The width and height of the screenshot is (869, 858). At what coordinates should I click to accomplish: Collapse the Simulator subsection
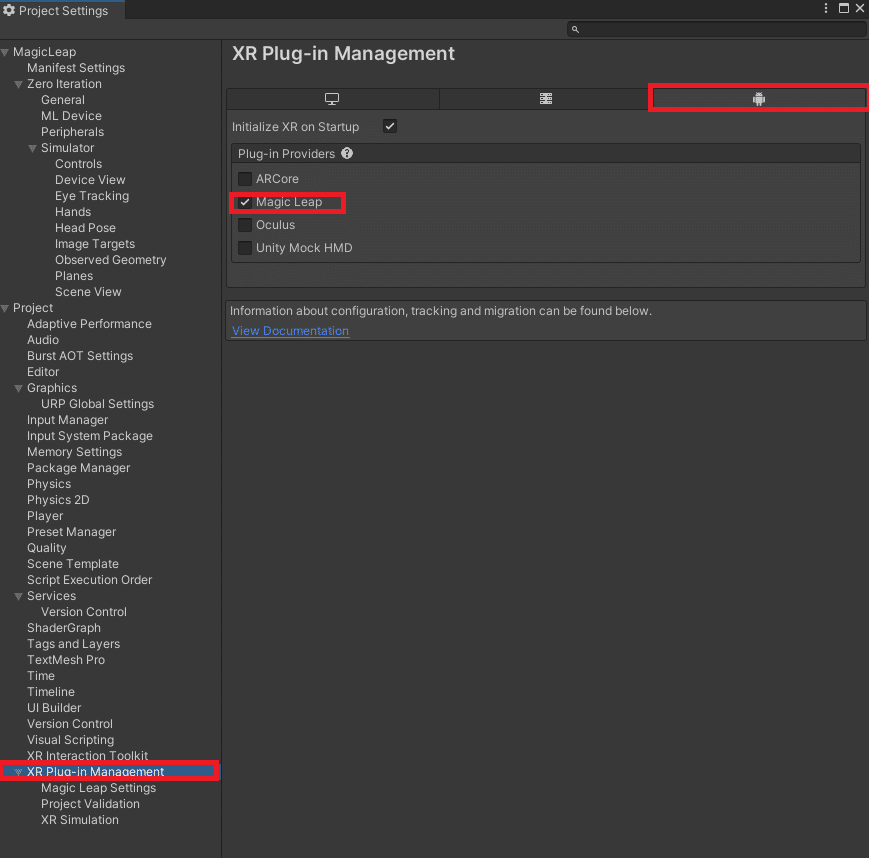[33, 149]
